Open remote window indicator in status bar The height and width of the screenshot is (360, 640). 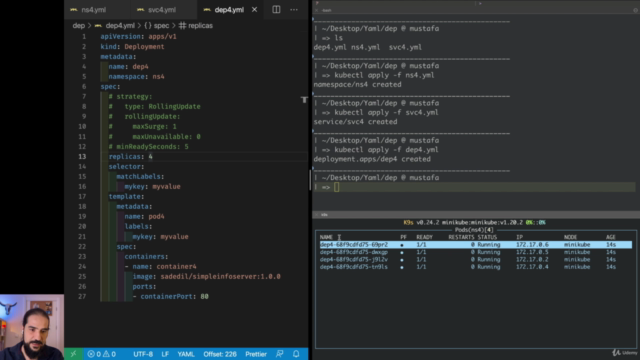(x=73, y=354)
